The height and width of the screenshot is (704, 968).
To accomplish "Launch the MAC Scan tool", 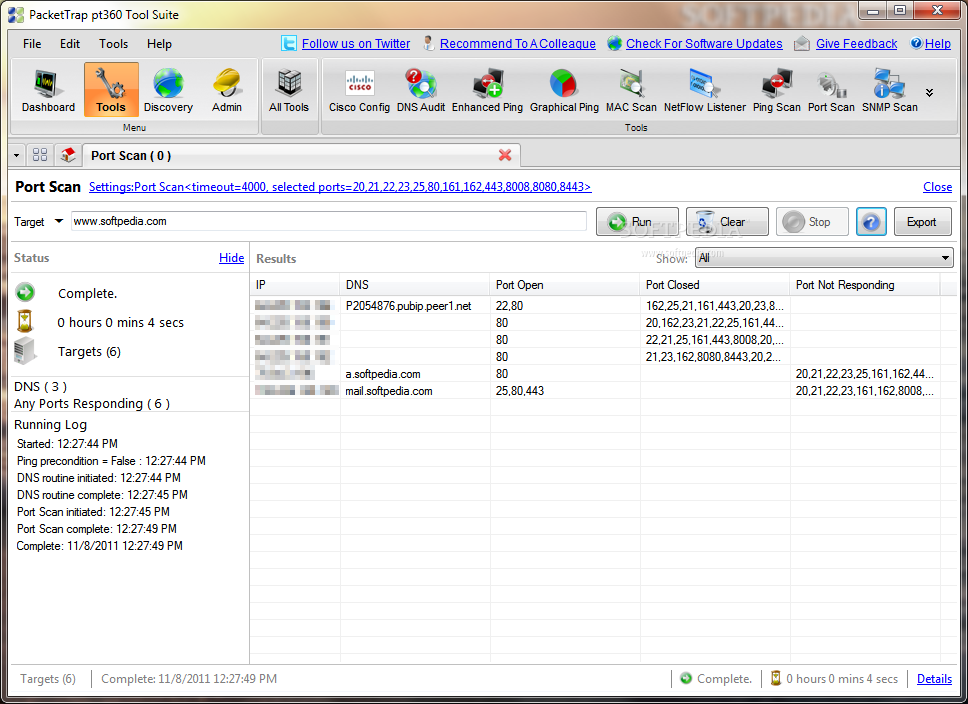I will (631, 90).
